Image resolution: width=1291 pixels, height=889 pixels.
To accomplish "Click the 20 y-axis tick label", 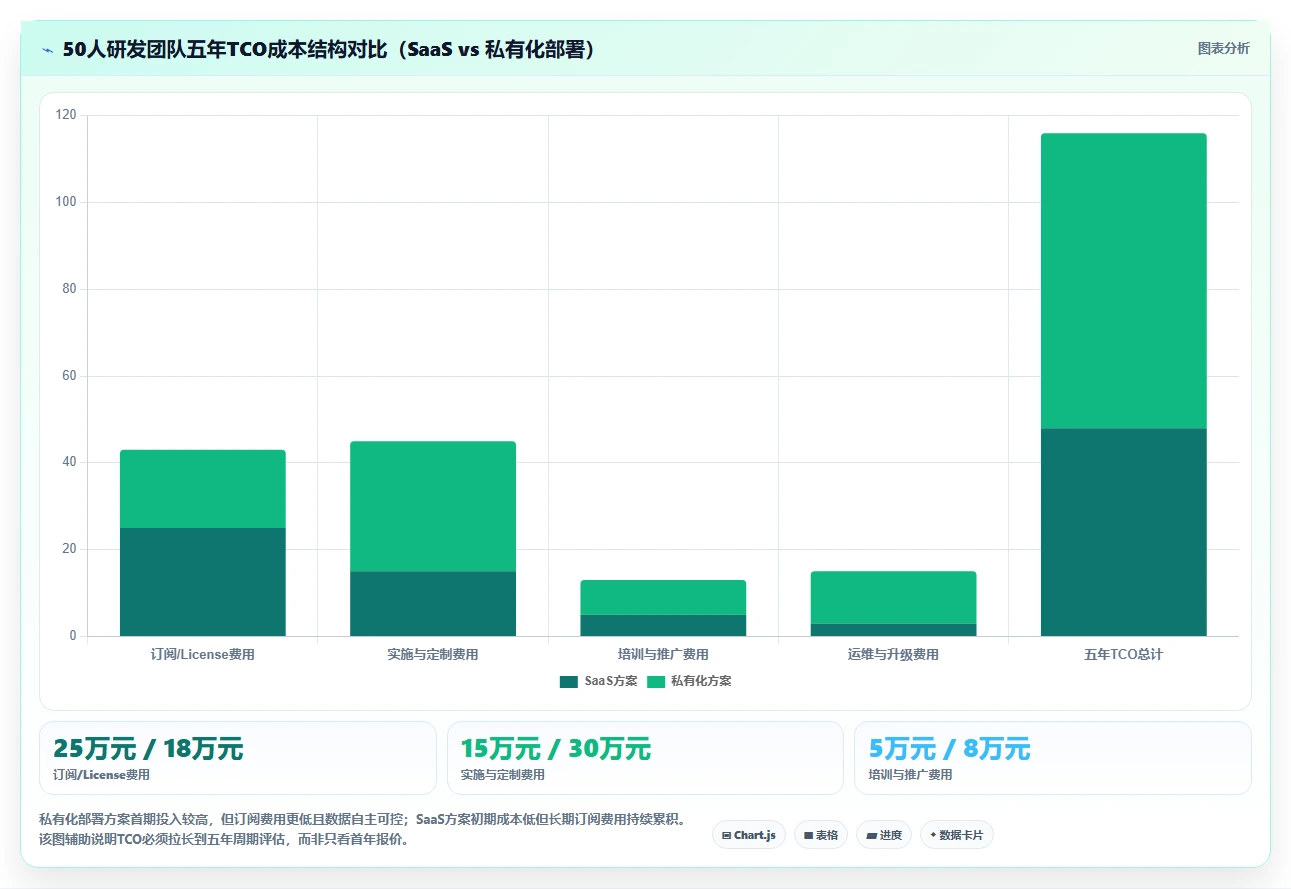I will [x=69, y=549].
